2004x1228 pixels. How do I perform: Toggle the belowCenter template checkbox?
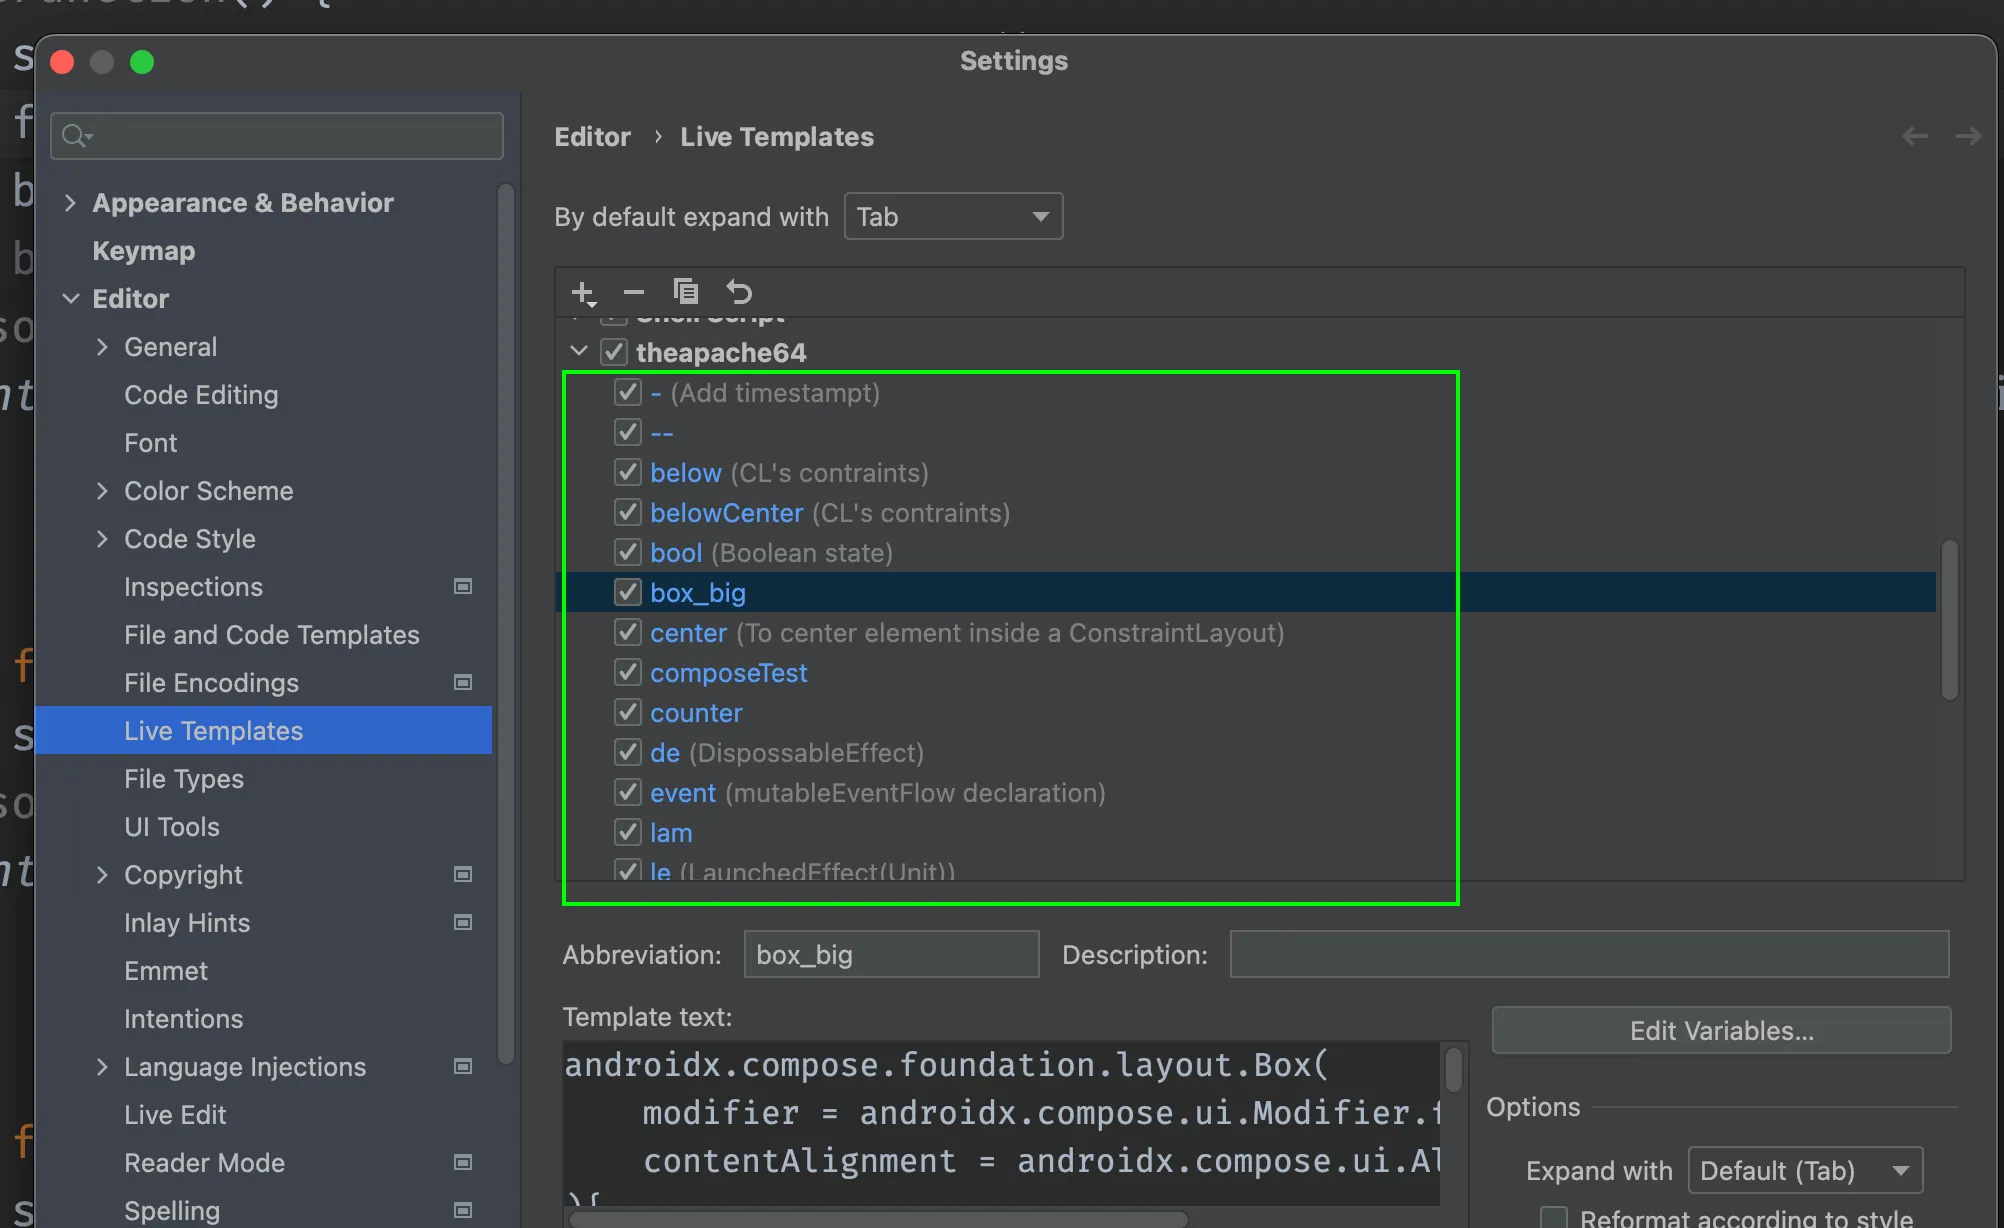coord(628,512)
